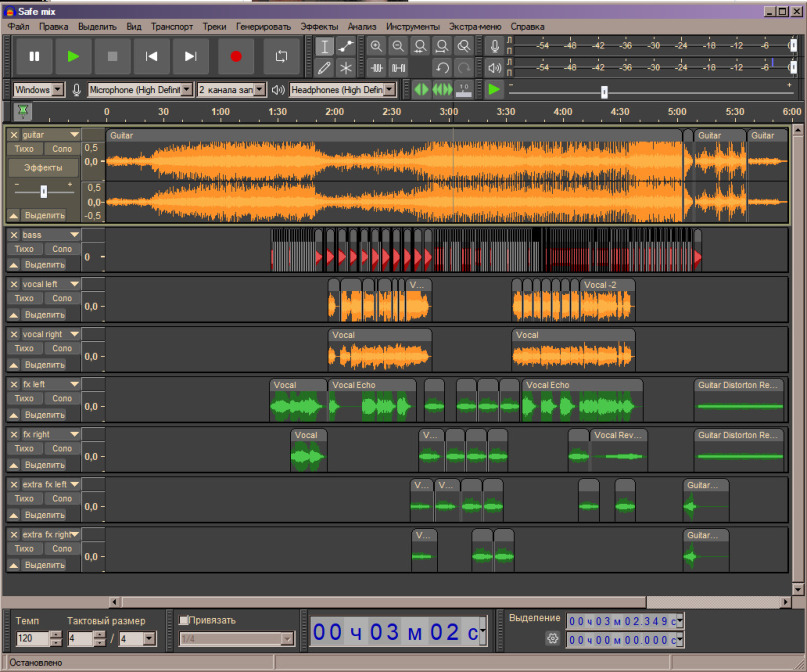
Task: Skip to start of project
Action: [151, 57]
